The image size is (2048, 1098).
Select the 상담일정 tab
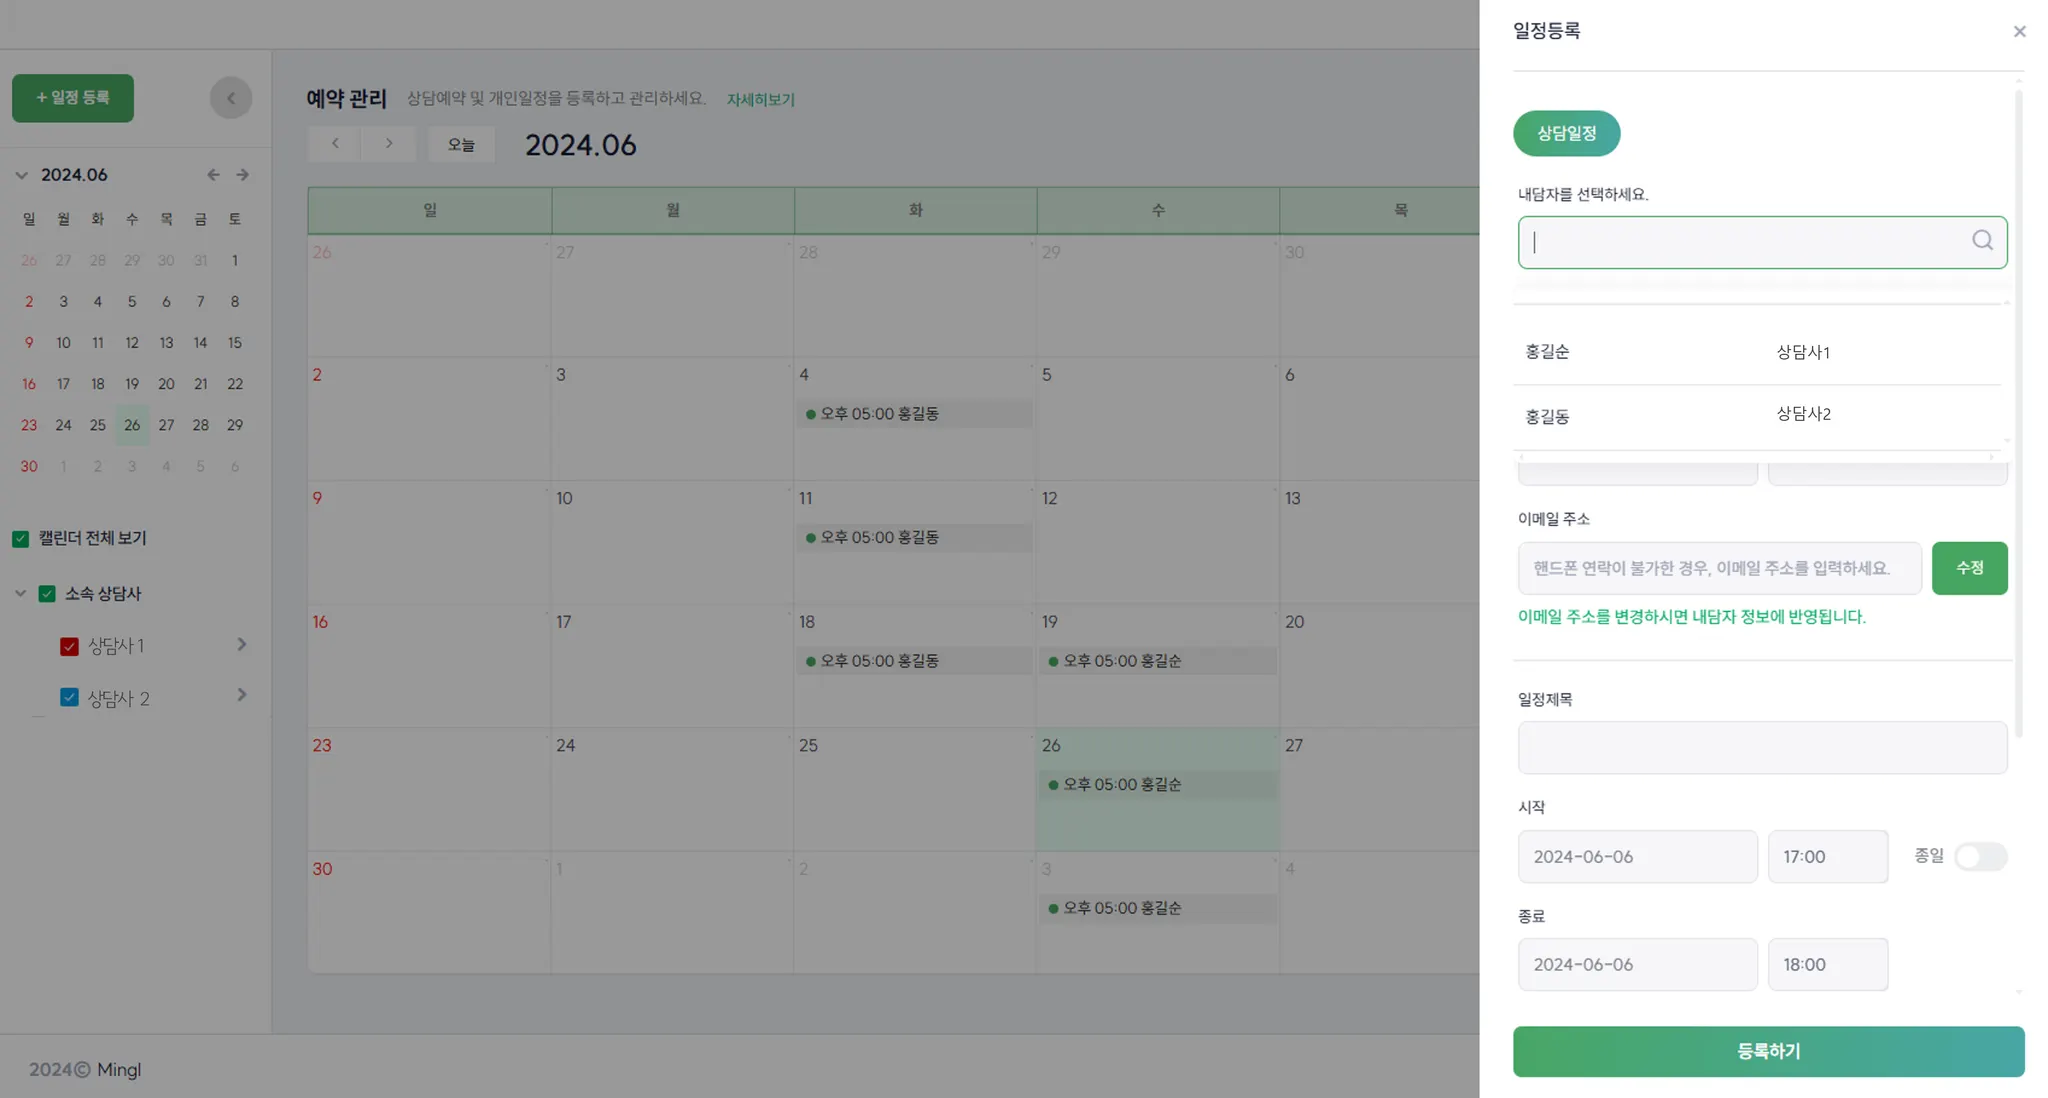click(x=1566, y=133)
